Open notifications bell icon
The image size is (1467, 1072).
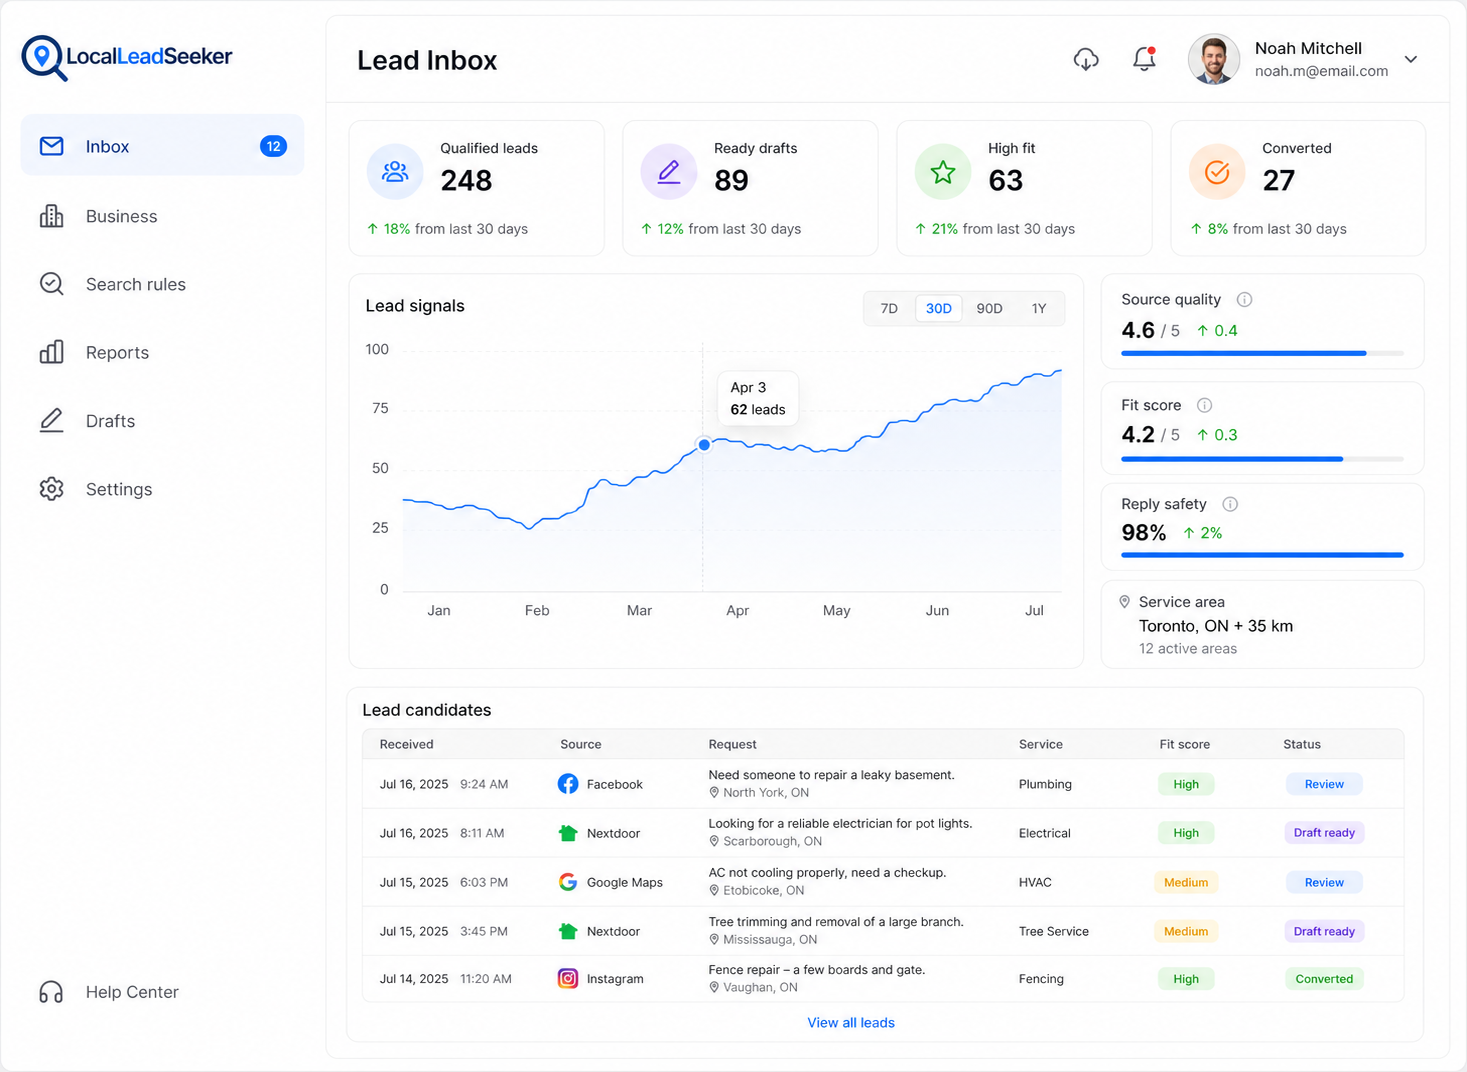1144,59
